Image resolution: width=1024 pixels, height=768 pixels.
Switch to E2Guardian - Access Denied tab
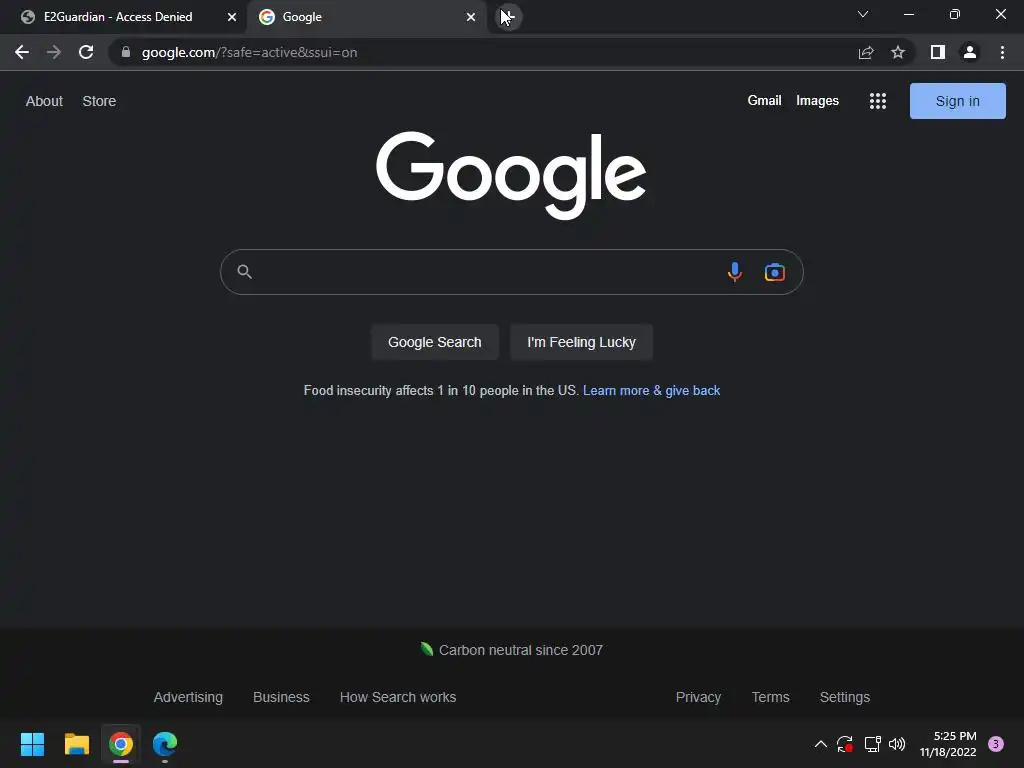118,17
